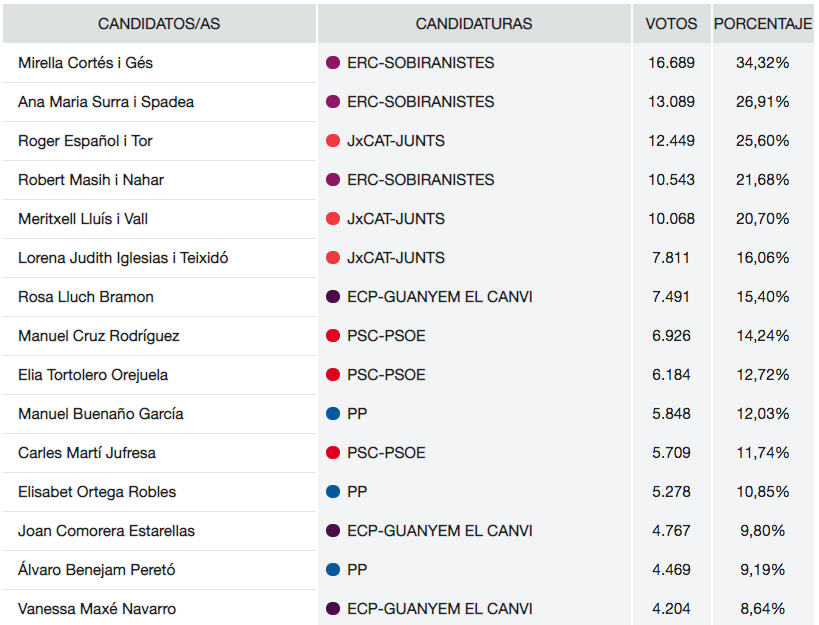Click the JxCAT dot in Lorena Judith Iglesias' row
This screenshot has height=625, width=819.
(334, 258)
